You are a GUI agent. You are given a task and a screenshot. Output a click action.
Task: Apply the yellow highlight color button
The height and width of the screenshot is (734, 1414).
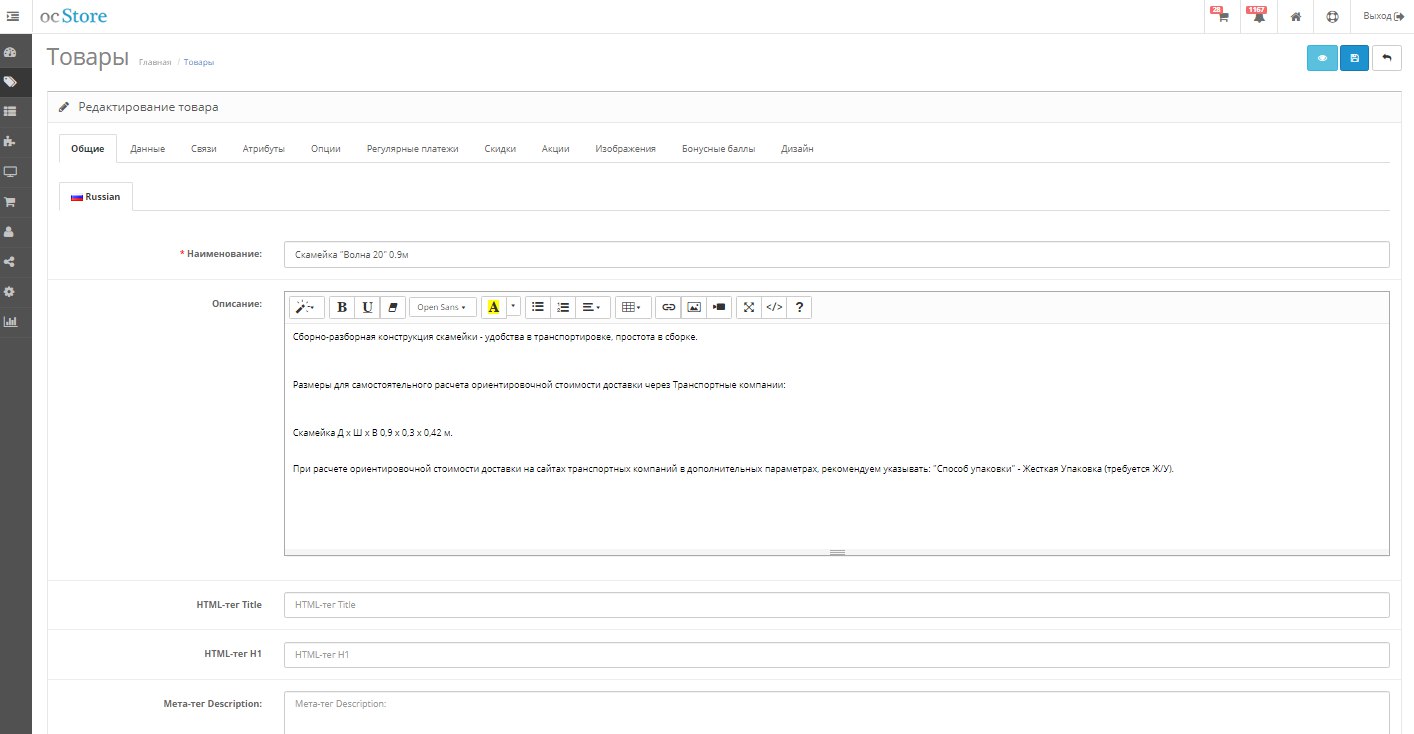(493, 307)
